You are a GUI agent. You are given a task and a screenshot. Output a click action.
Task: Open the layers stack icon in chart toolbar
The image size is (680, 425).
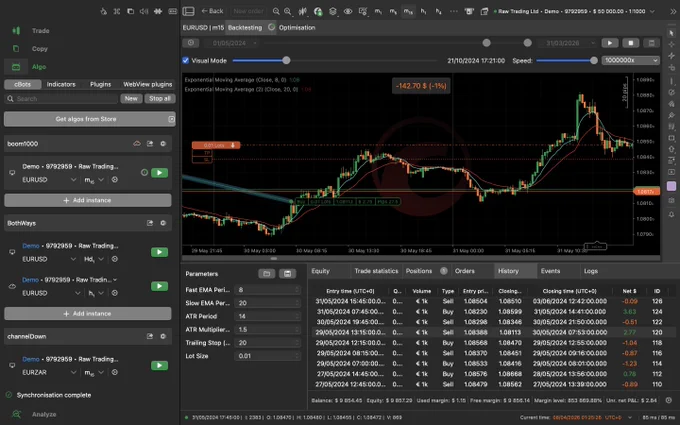pyautogui.click(x=333, y=11)
